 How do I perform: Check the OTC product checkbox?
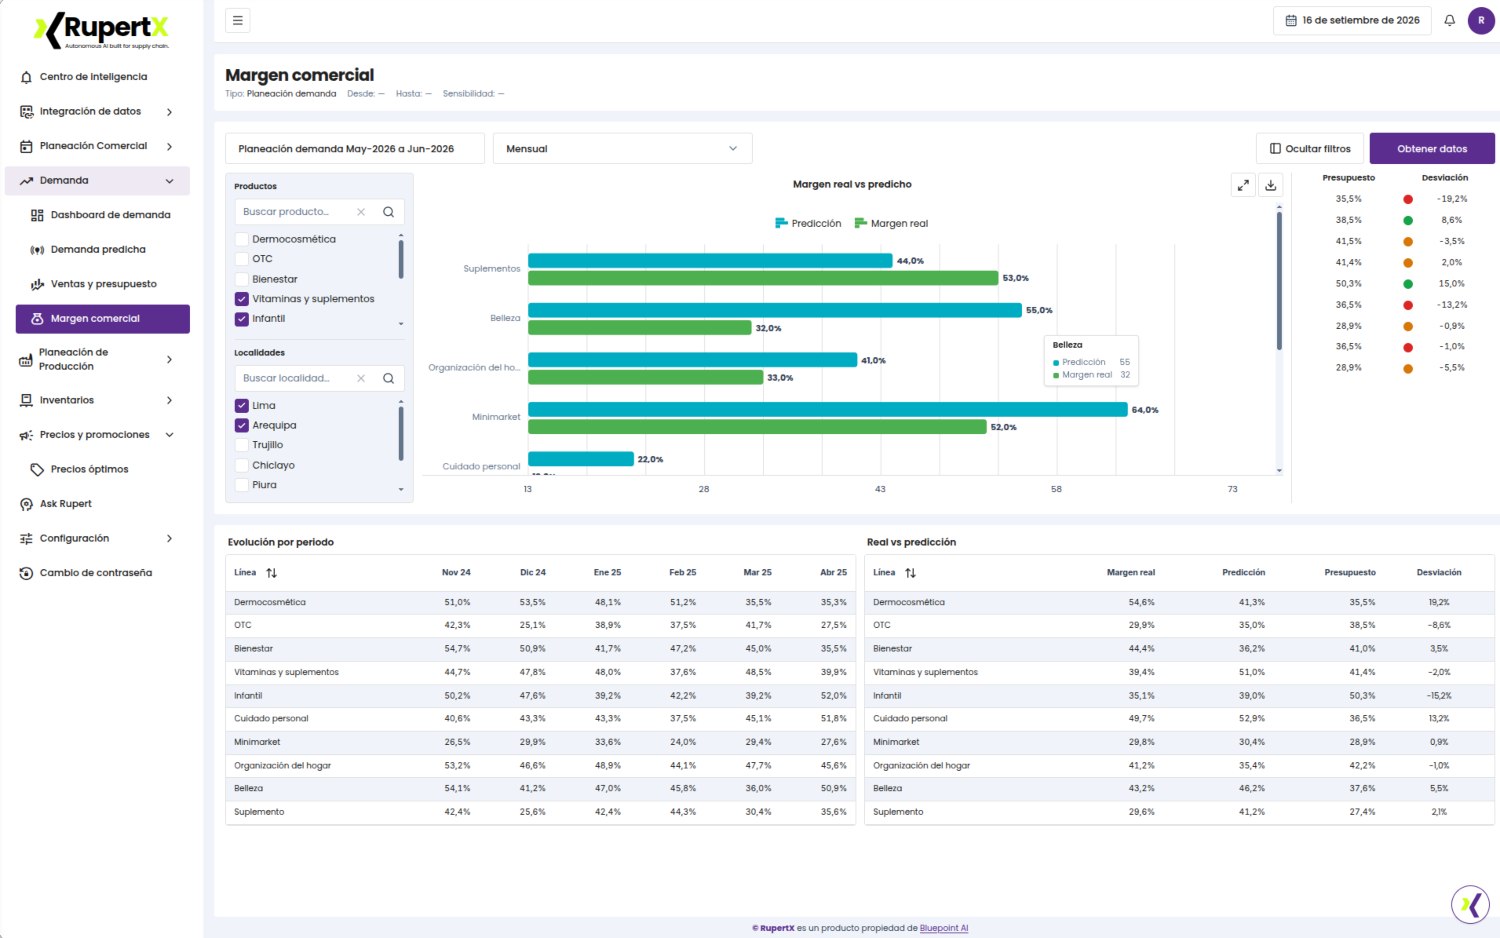click(241, 259)
